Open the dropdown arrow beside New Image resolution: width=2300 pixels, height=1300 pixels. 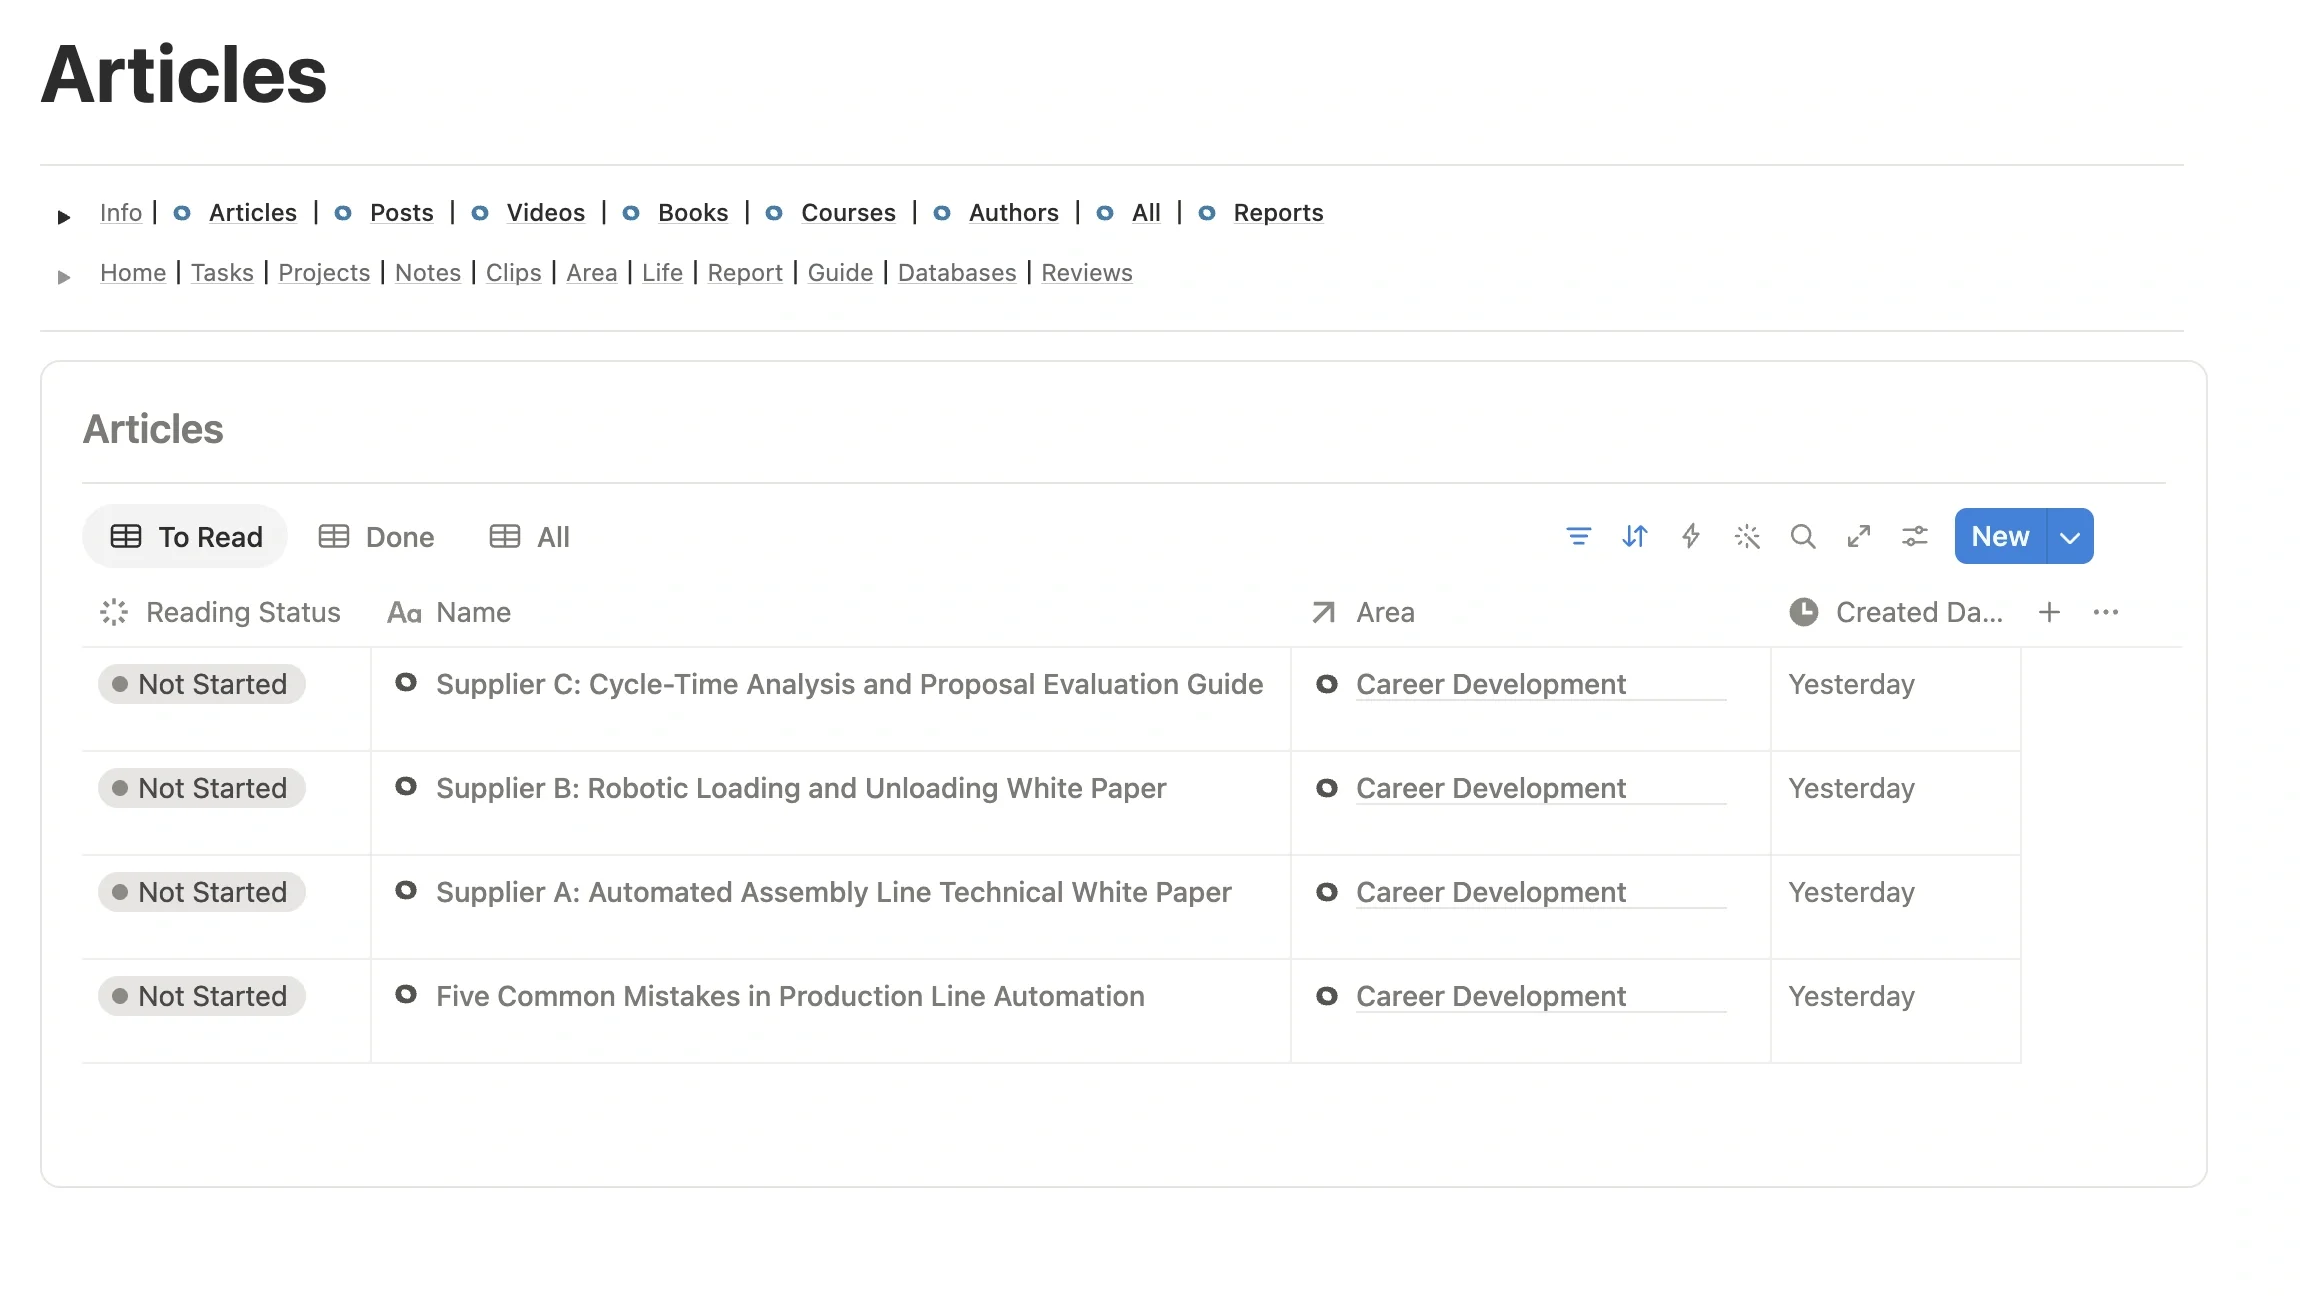click(x=2070, y=537)
